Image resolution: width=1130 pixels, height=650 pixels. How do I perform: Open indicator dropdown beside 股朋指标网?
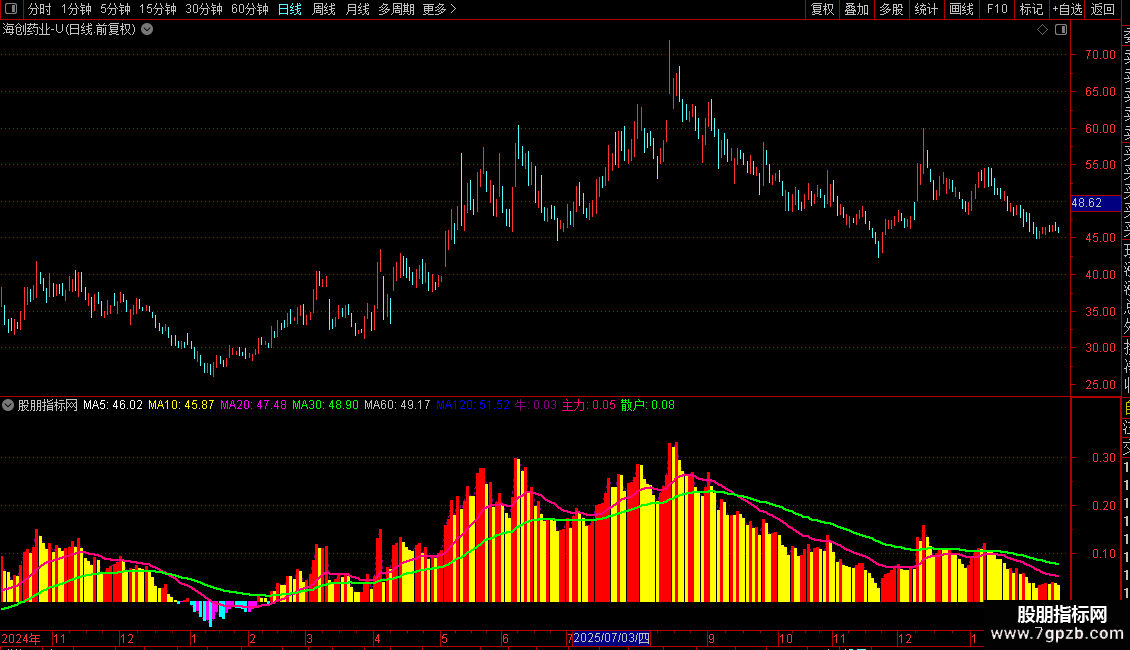coord(8,405)
